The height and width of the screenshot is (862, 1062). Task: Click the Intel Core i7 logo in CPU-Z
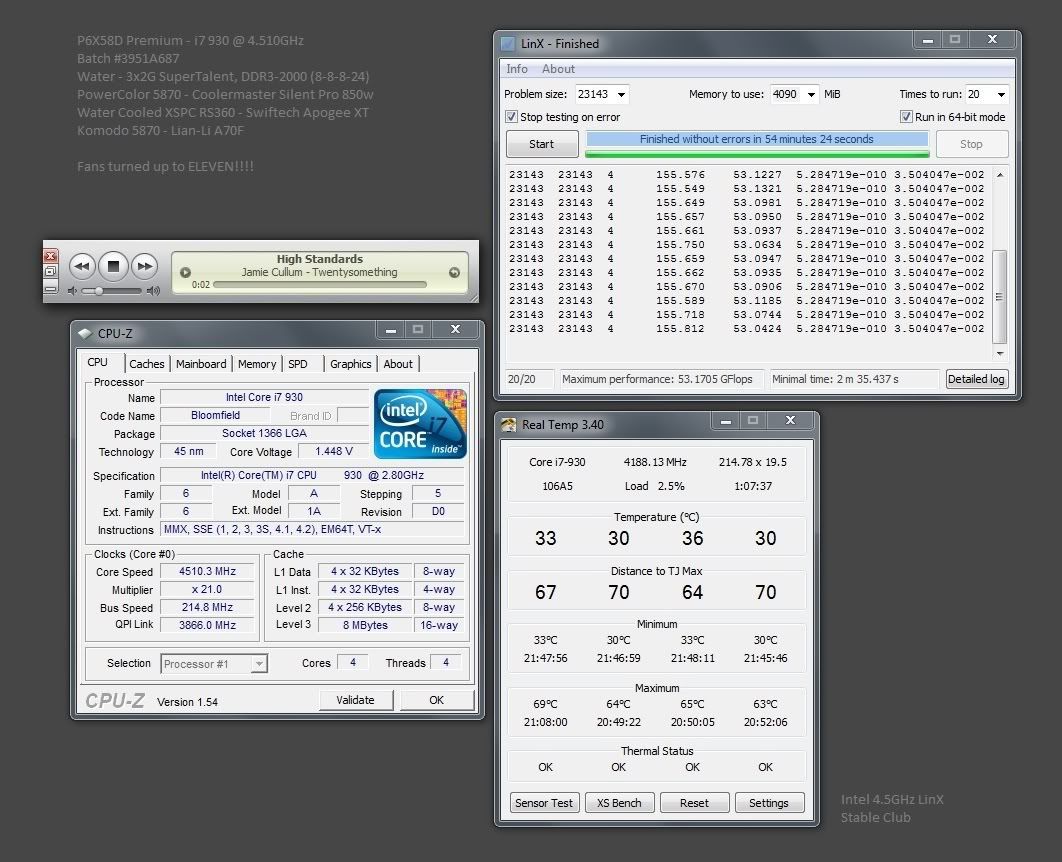click(420, 424)
